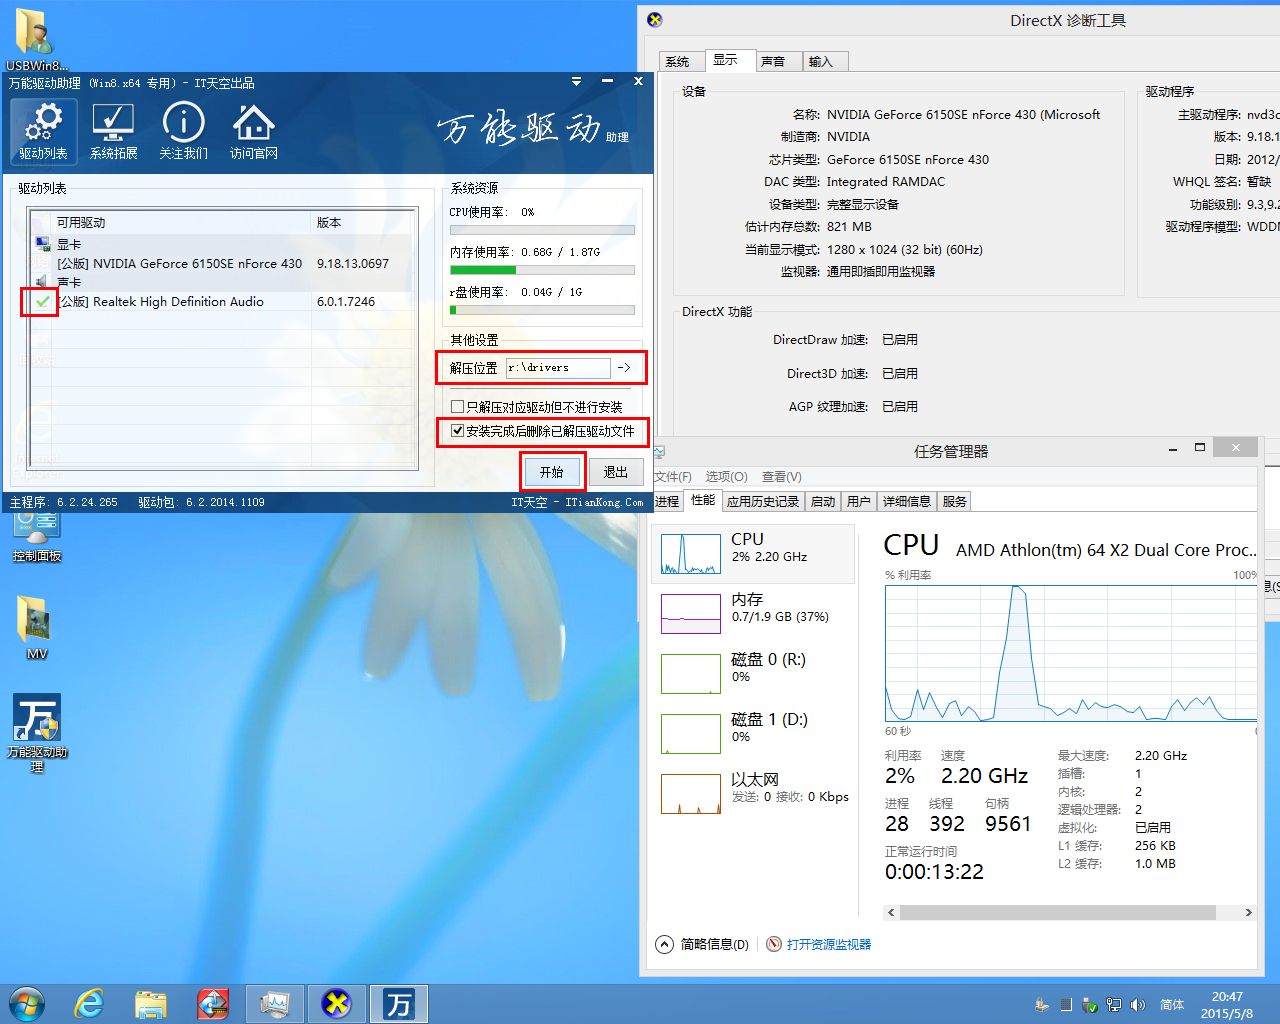This screenshot has width=1280, height=1024.
Task: Switch to the 启动 tab in 任务管理器
Action: pos(823,502)
